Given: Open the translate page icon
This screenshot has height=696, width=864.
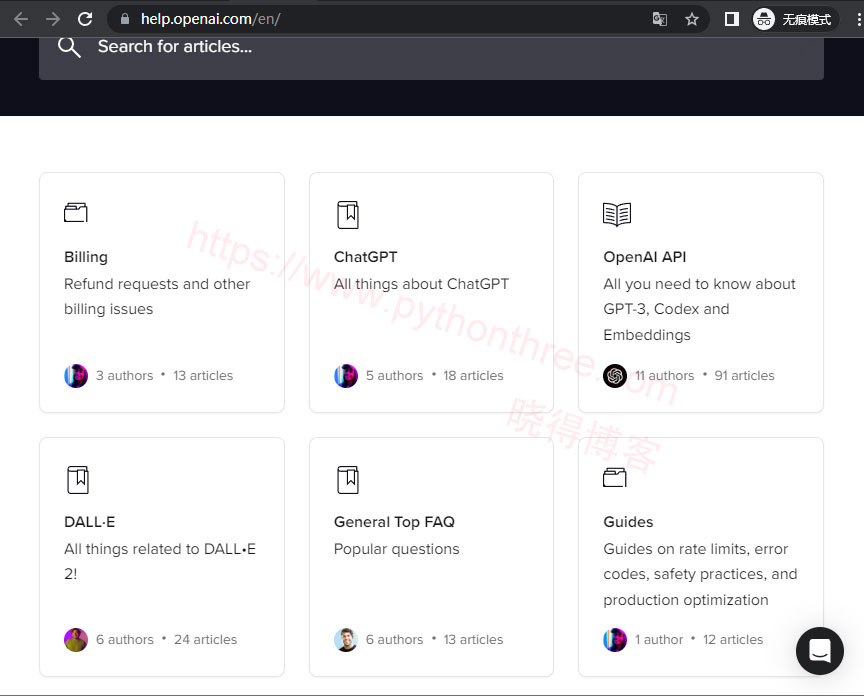Looking at the screenshot, I should 660,20.
